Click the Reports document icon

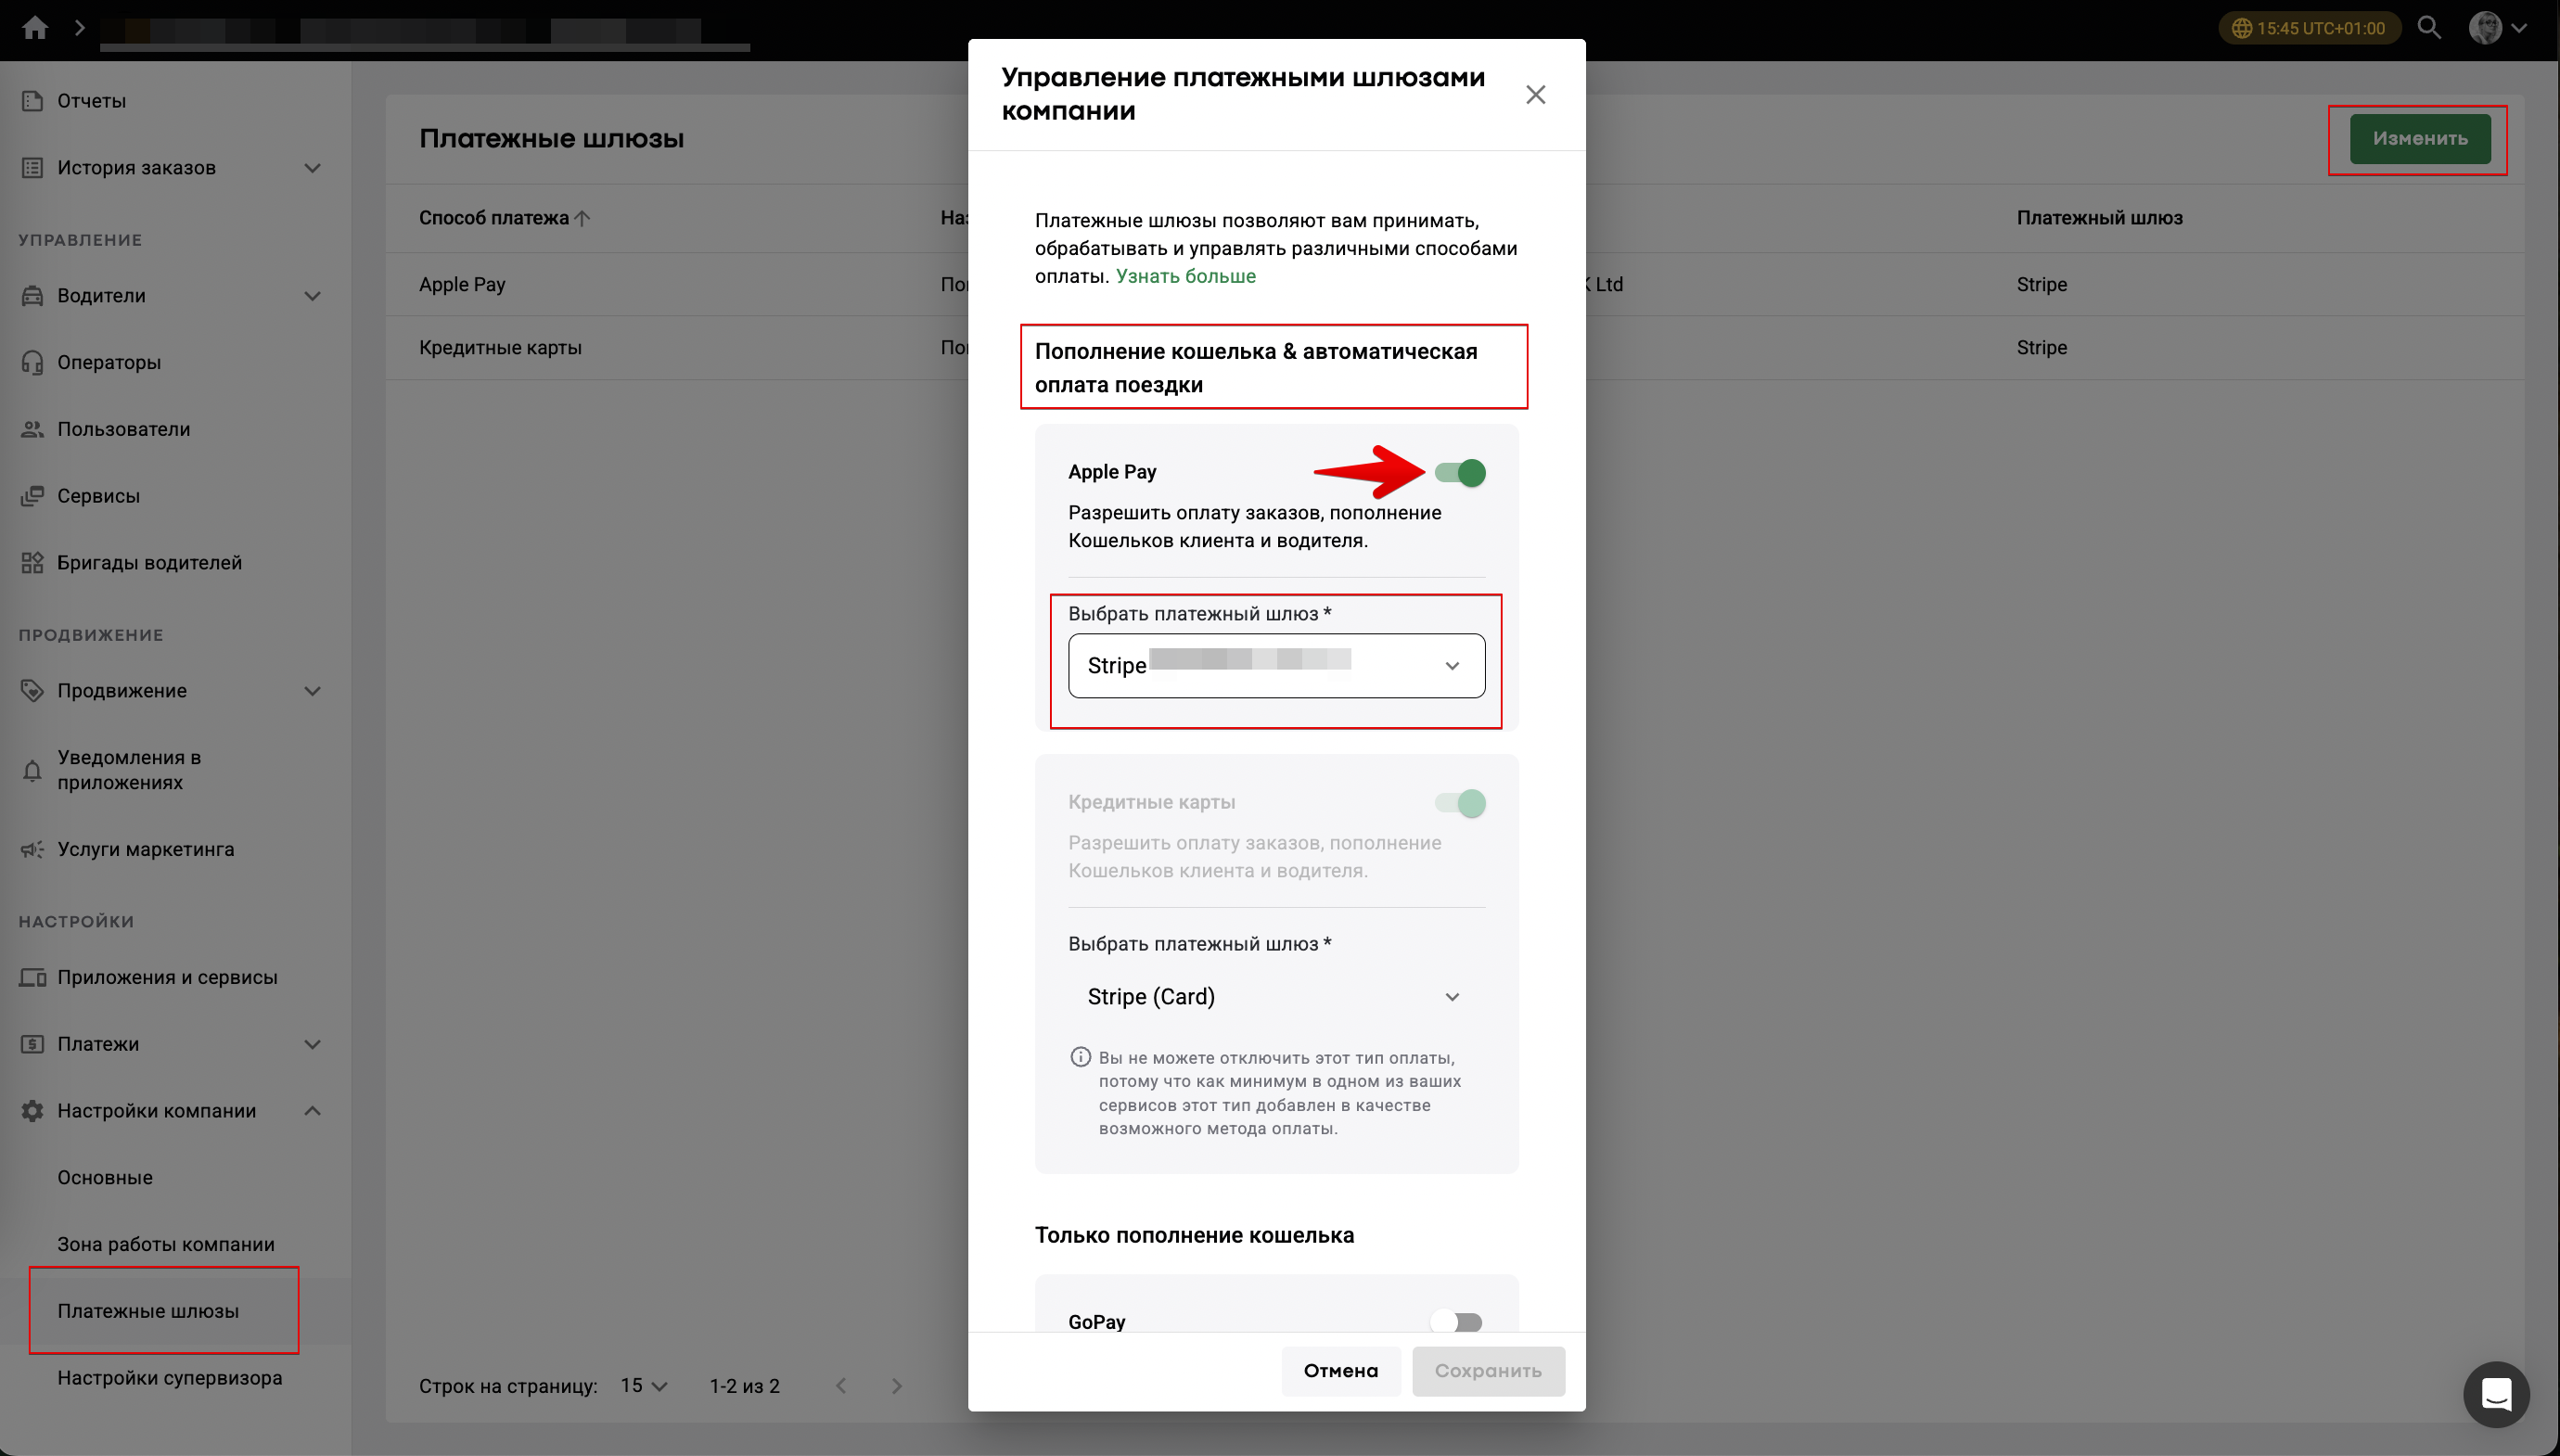tap(32, 101)
